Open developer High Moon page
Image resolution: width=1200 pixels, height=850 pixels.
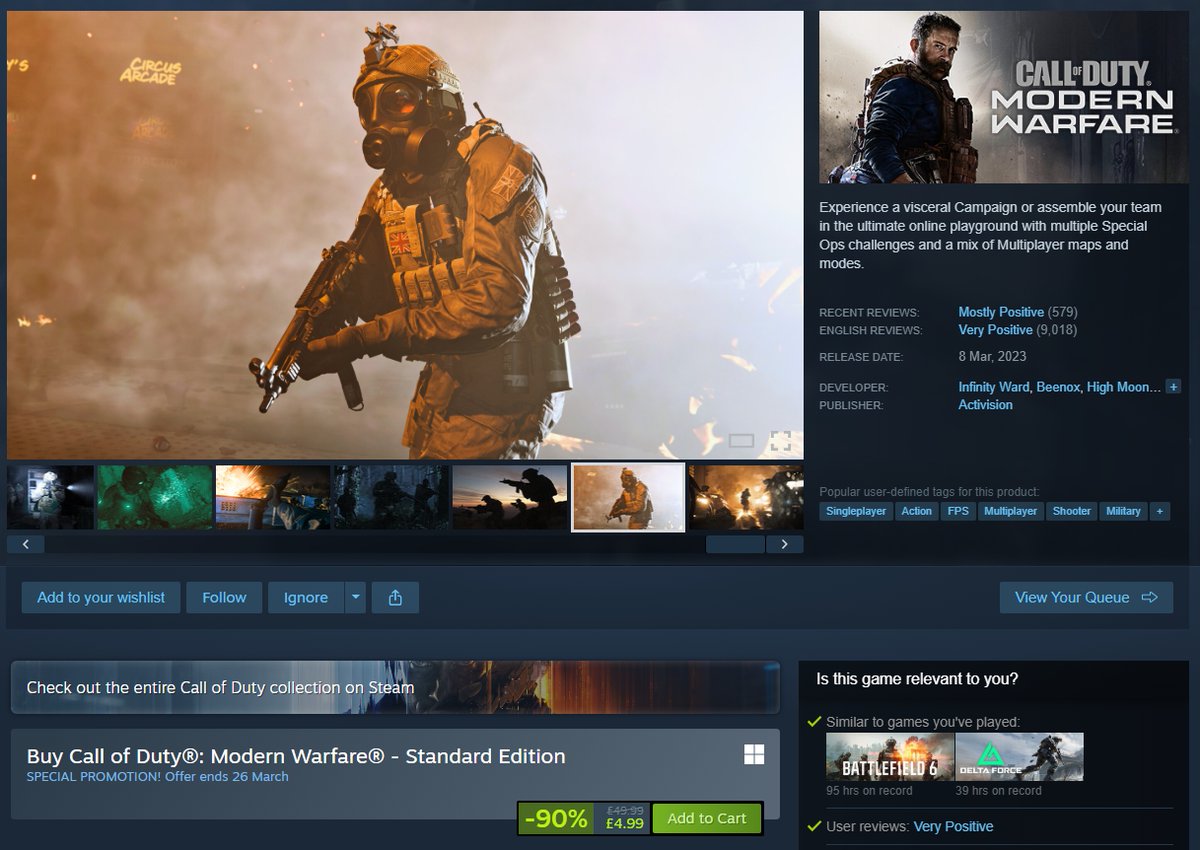point(1124,387)
